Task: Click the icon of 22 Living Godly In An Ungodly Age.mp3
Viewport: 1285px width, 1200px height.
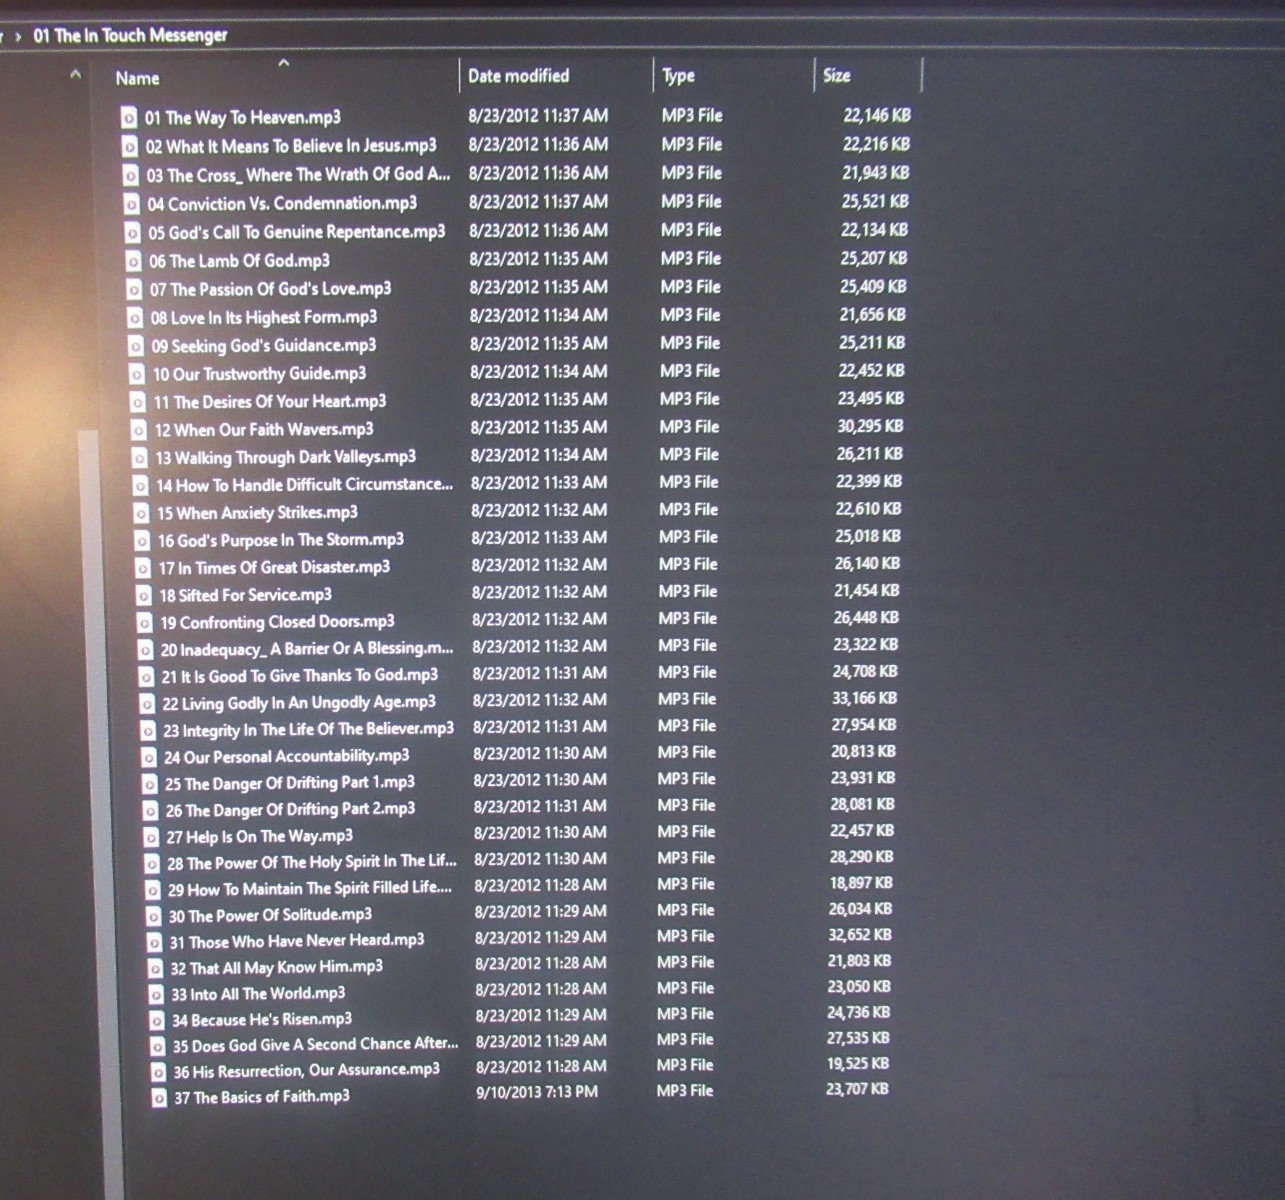Action: coord(147,704)
